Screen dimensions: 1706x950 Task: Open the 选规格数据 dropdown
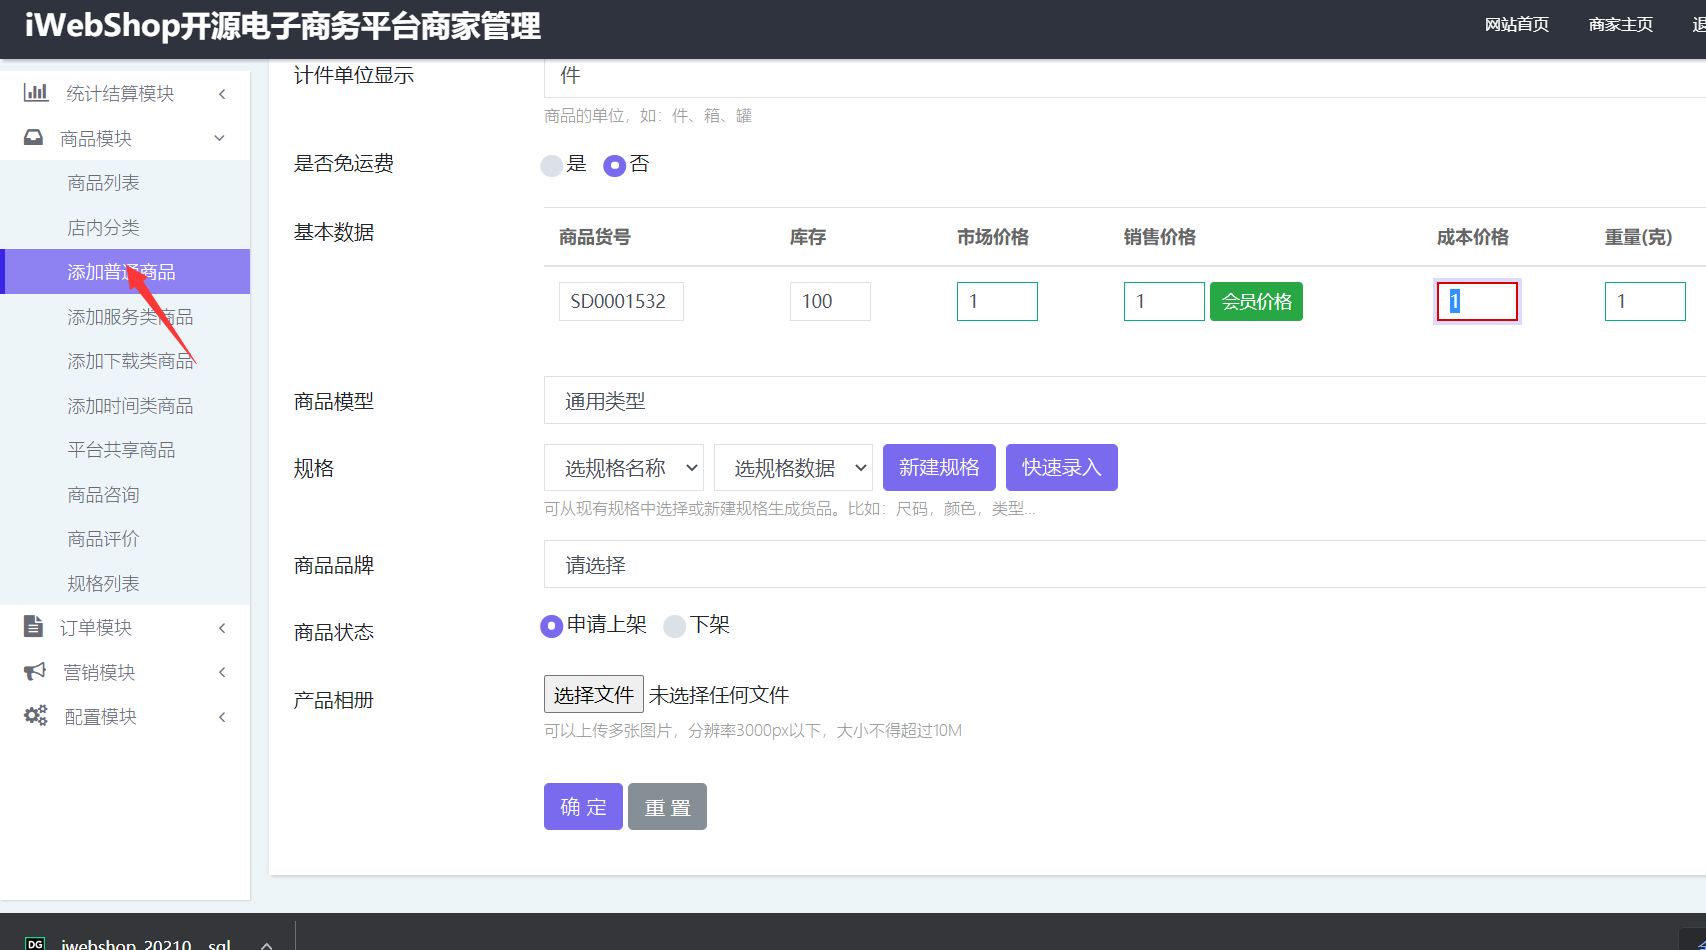tap(793, 467)
